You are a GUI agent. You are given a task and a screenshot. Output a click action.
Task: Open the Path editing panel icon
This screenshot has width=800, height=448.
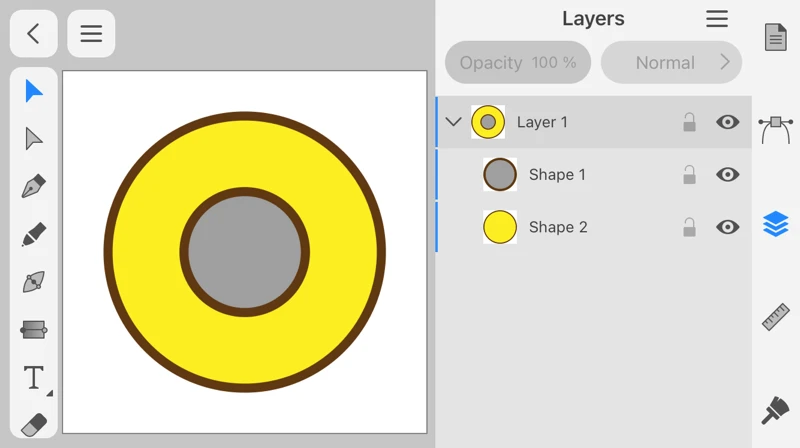pos(776,128)
